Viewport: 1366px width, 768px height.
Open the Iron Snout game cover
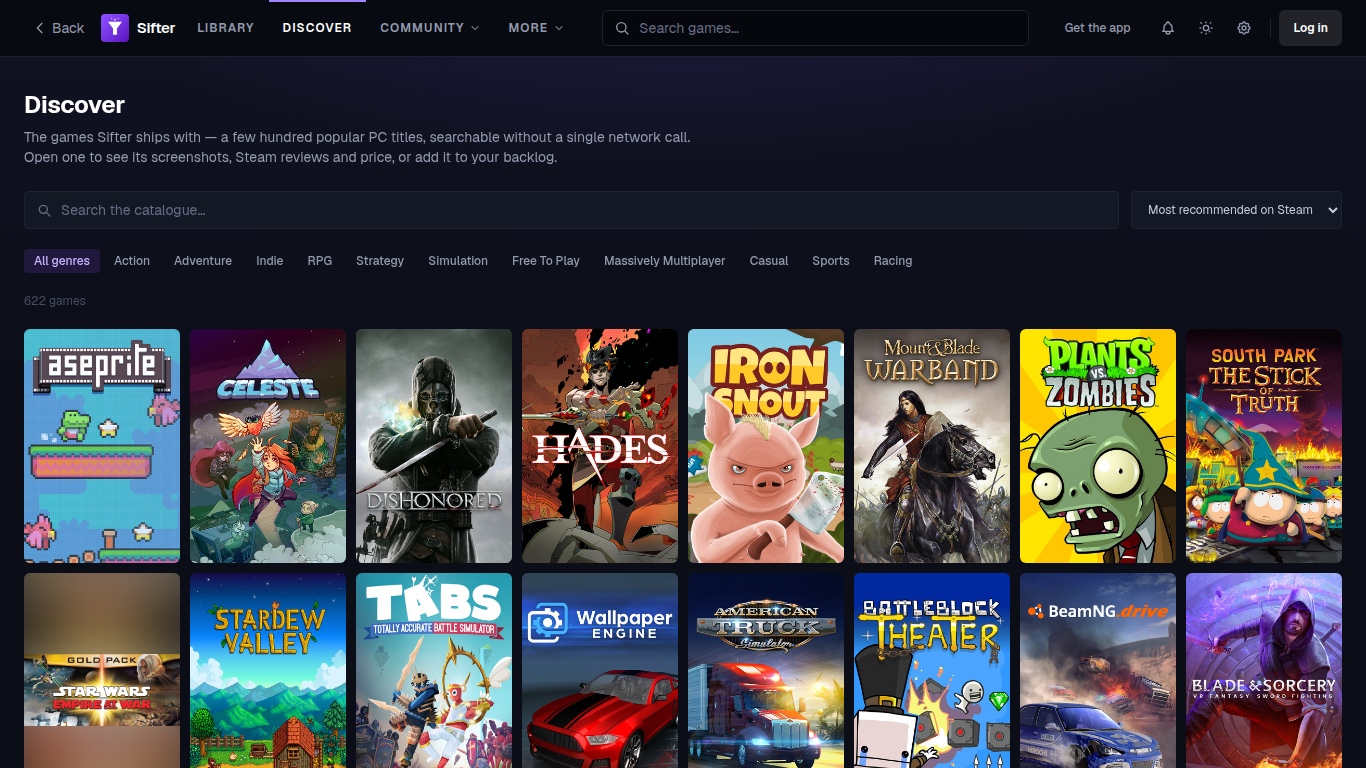766,446
